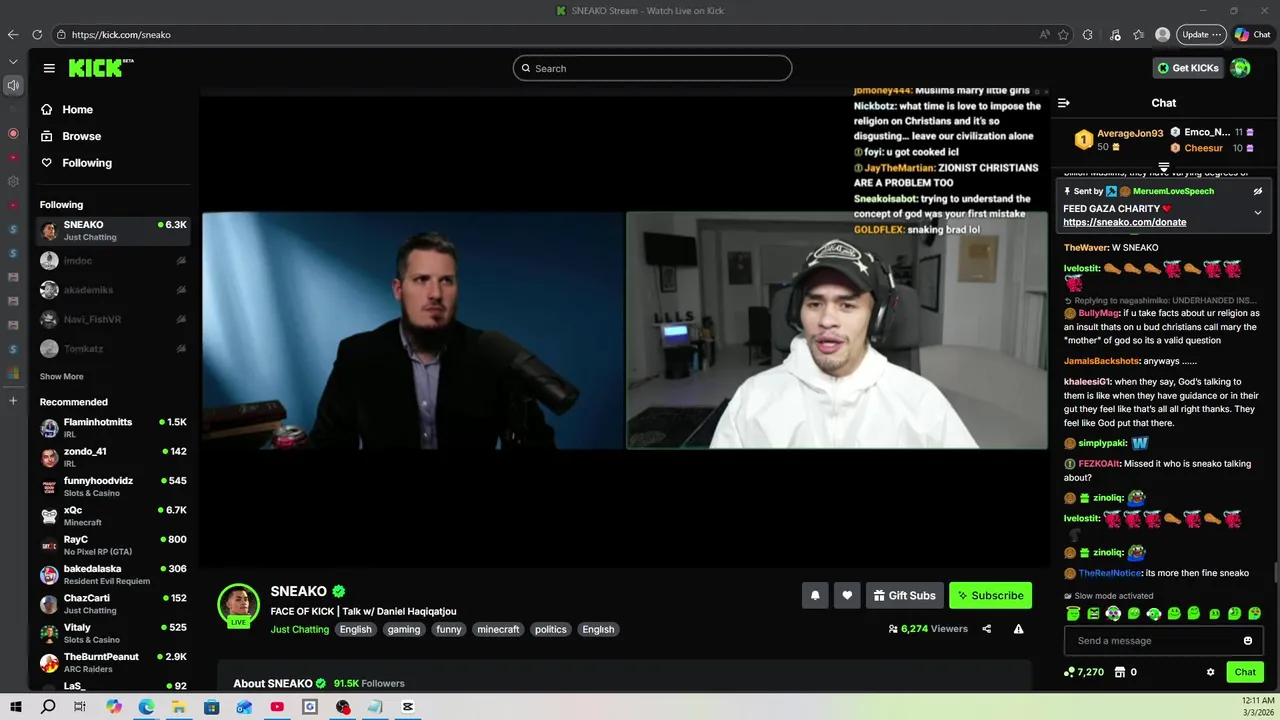Expand Show More in following list
1280x720 pixels.
click(x=62, y=377)
